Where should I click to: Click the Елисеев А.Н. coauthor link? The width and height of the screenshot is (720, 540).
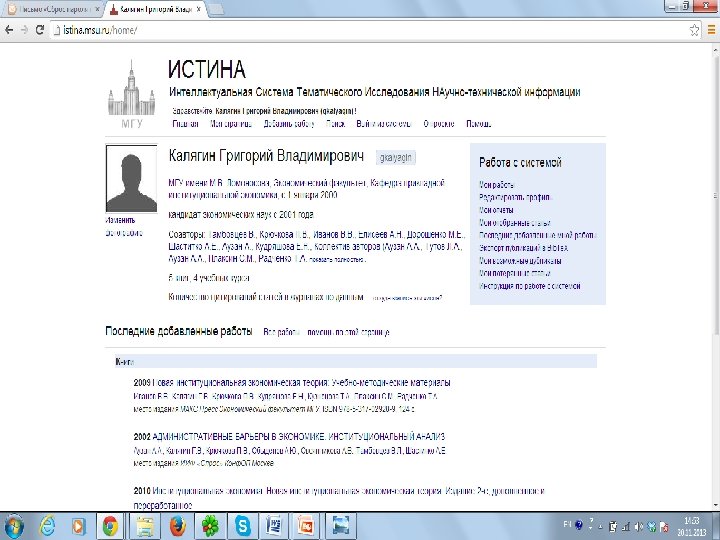(381, 234)
